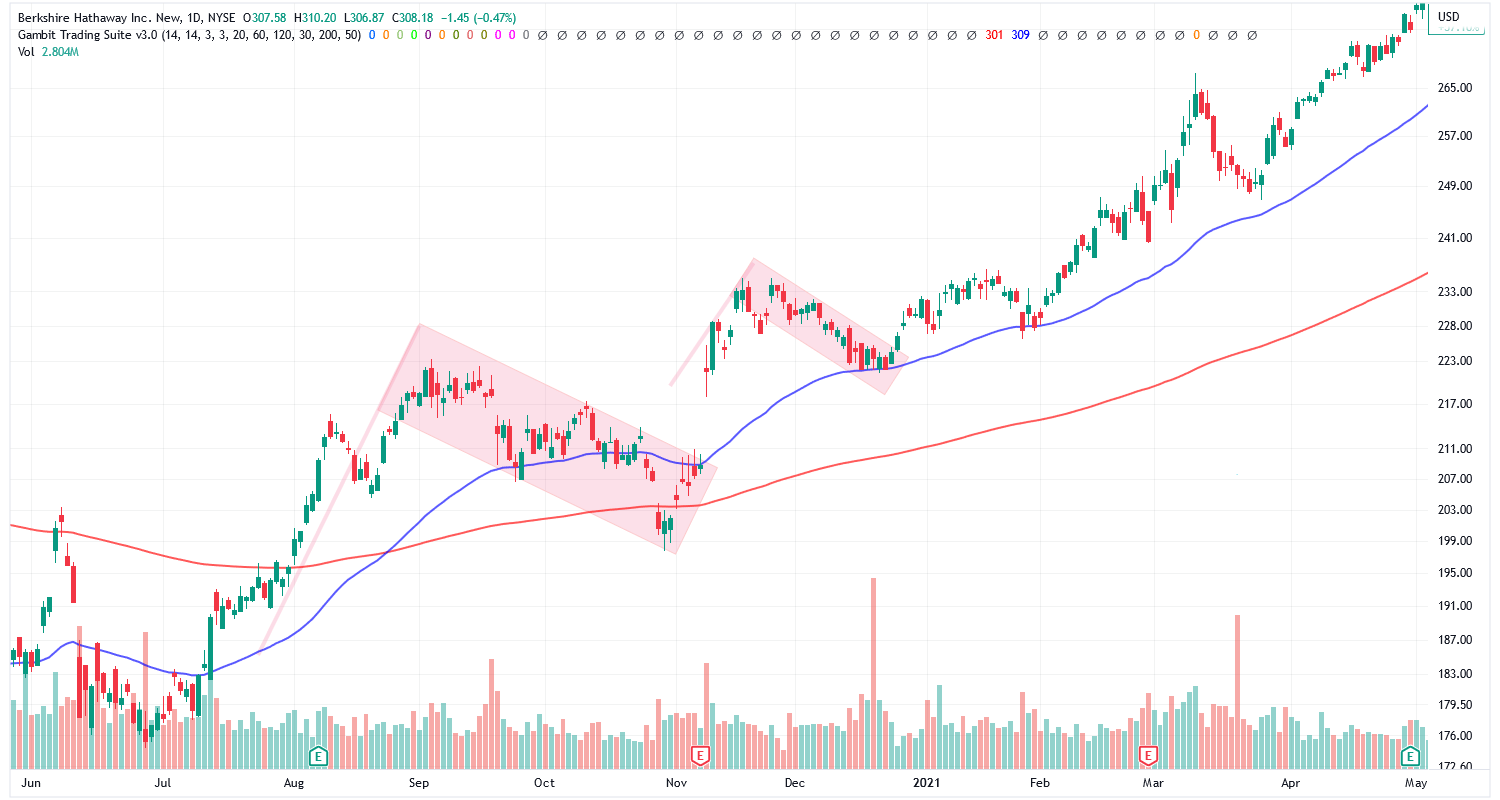
Task: Click the 249.00 price axis label
Action: point(1453,186)
